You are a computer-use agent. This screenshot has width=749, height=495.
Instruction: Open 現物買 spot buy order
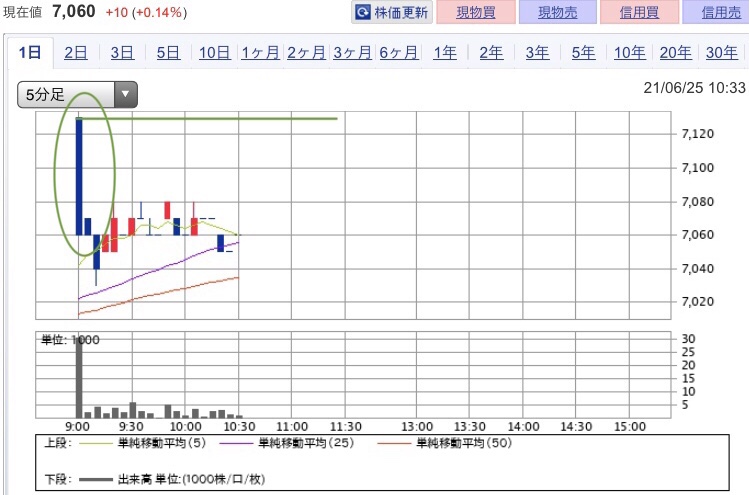476,12
